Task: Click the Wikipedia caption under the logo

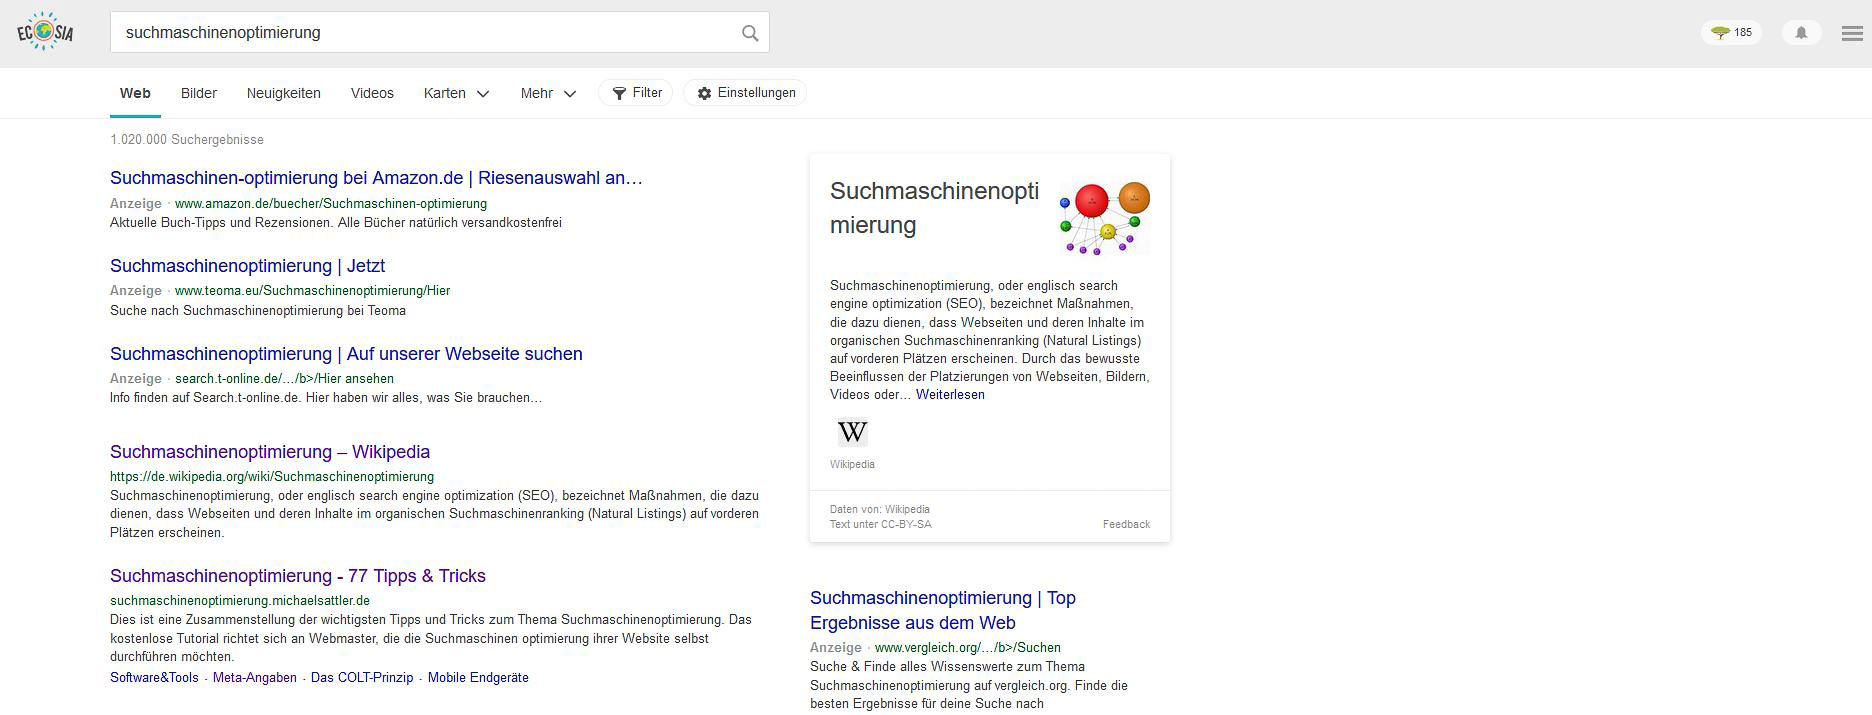Action: tap(852, 464)
